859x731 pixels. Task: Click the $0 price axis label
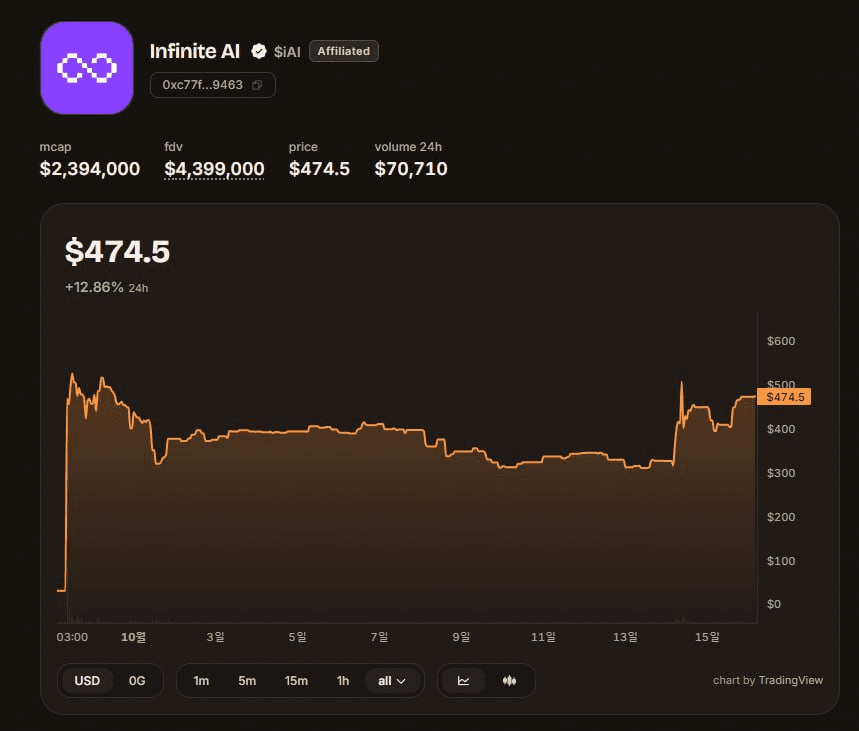(774, 604)
